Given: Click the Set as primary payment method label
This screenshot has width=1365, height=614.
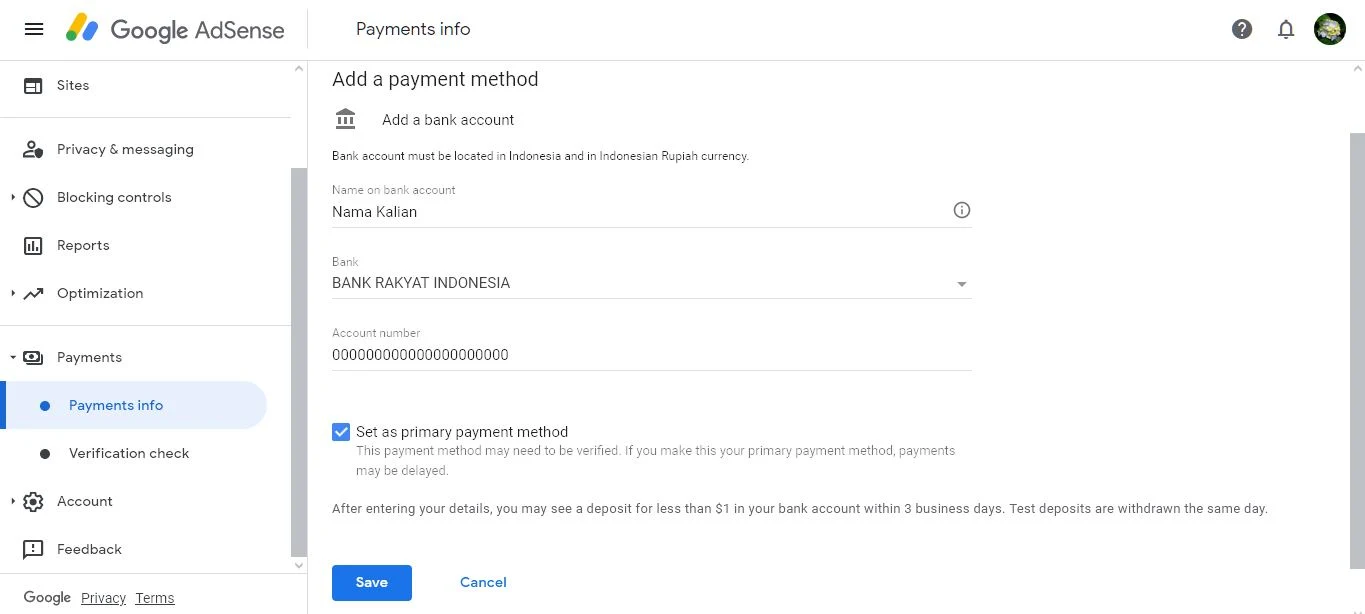Looking at the screenshot, I should point(462,432).
